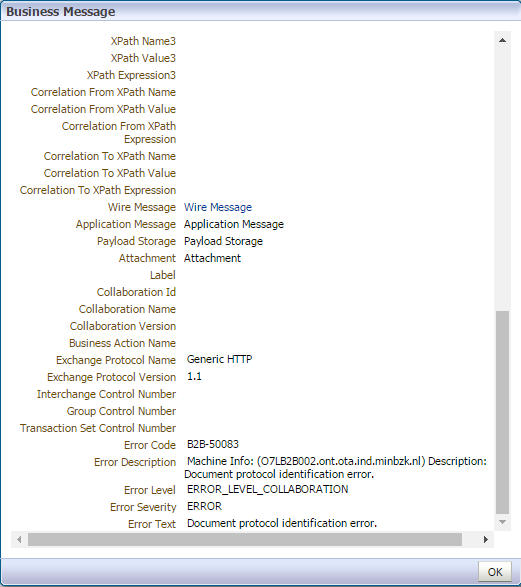Click the ERROR_LEVEL_COLLABORATION value

267,489
